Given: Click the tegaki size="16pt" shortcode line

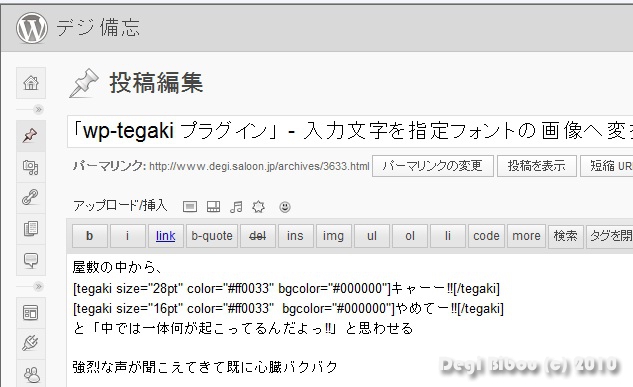Looking at the screenshot, I should point(288,309).
